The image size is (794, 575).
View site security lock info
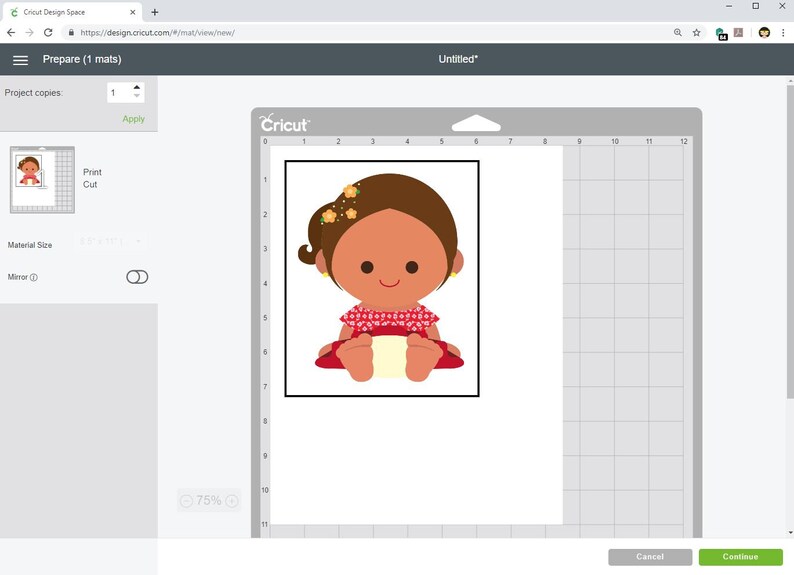(71, 32)
